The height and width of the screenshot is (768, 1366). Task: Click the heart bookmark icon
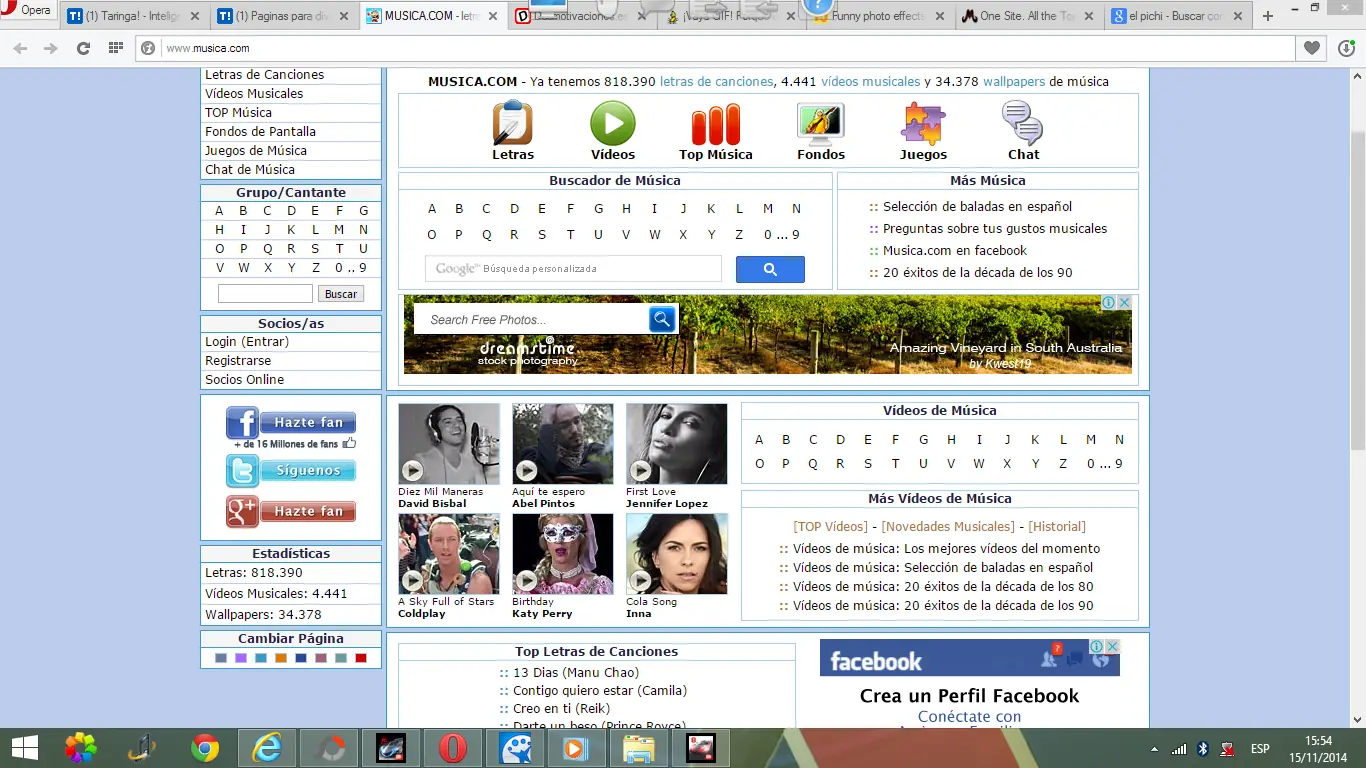tap(1312, 48)
